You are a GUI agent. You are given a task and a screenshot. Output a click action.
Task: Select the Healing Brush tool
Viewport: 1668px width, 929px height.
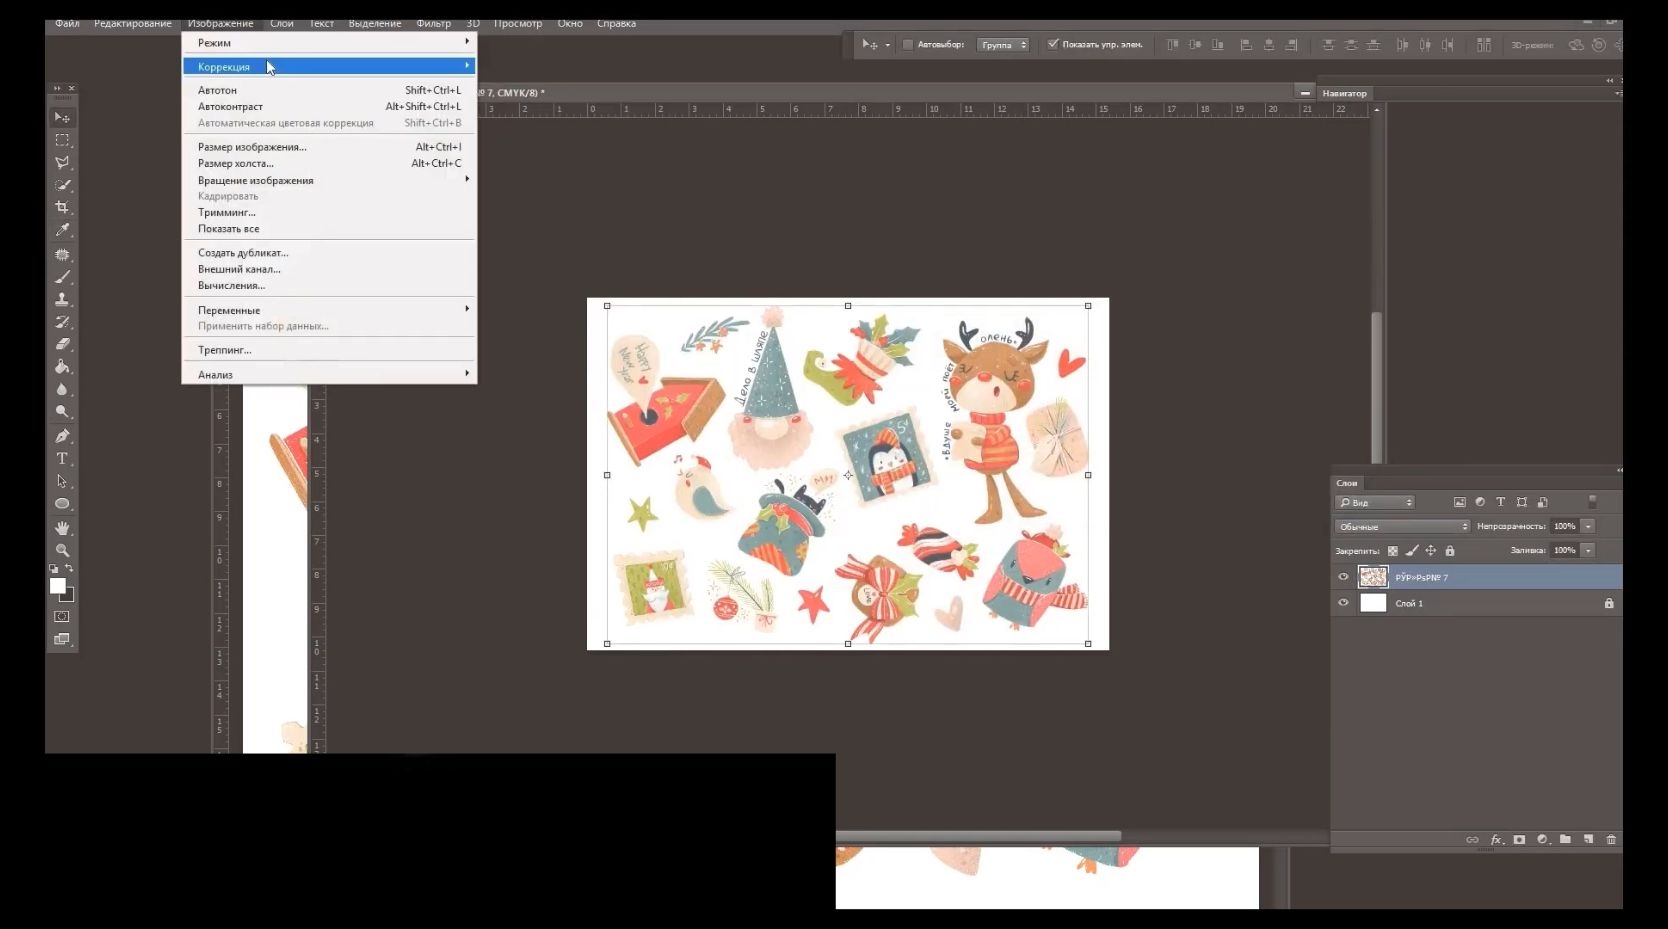click(x=62, y=254)
